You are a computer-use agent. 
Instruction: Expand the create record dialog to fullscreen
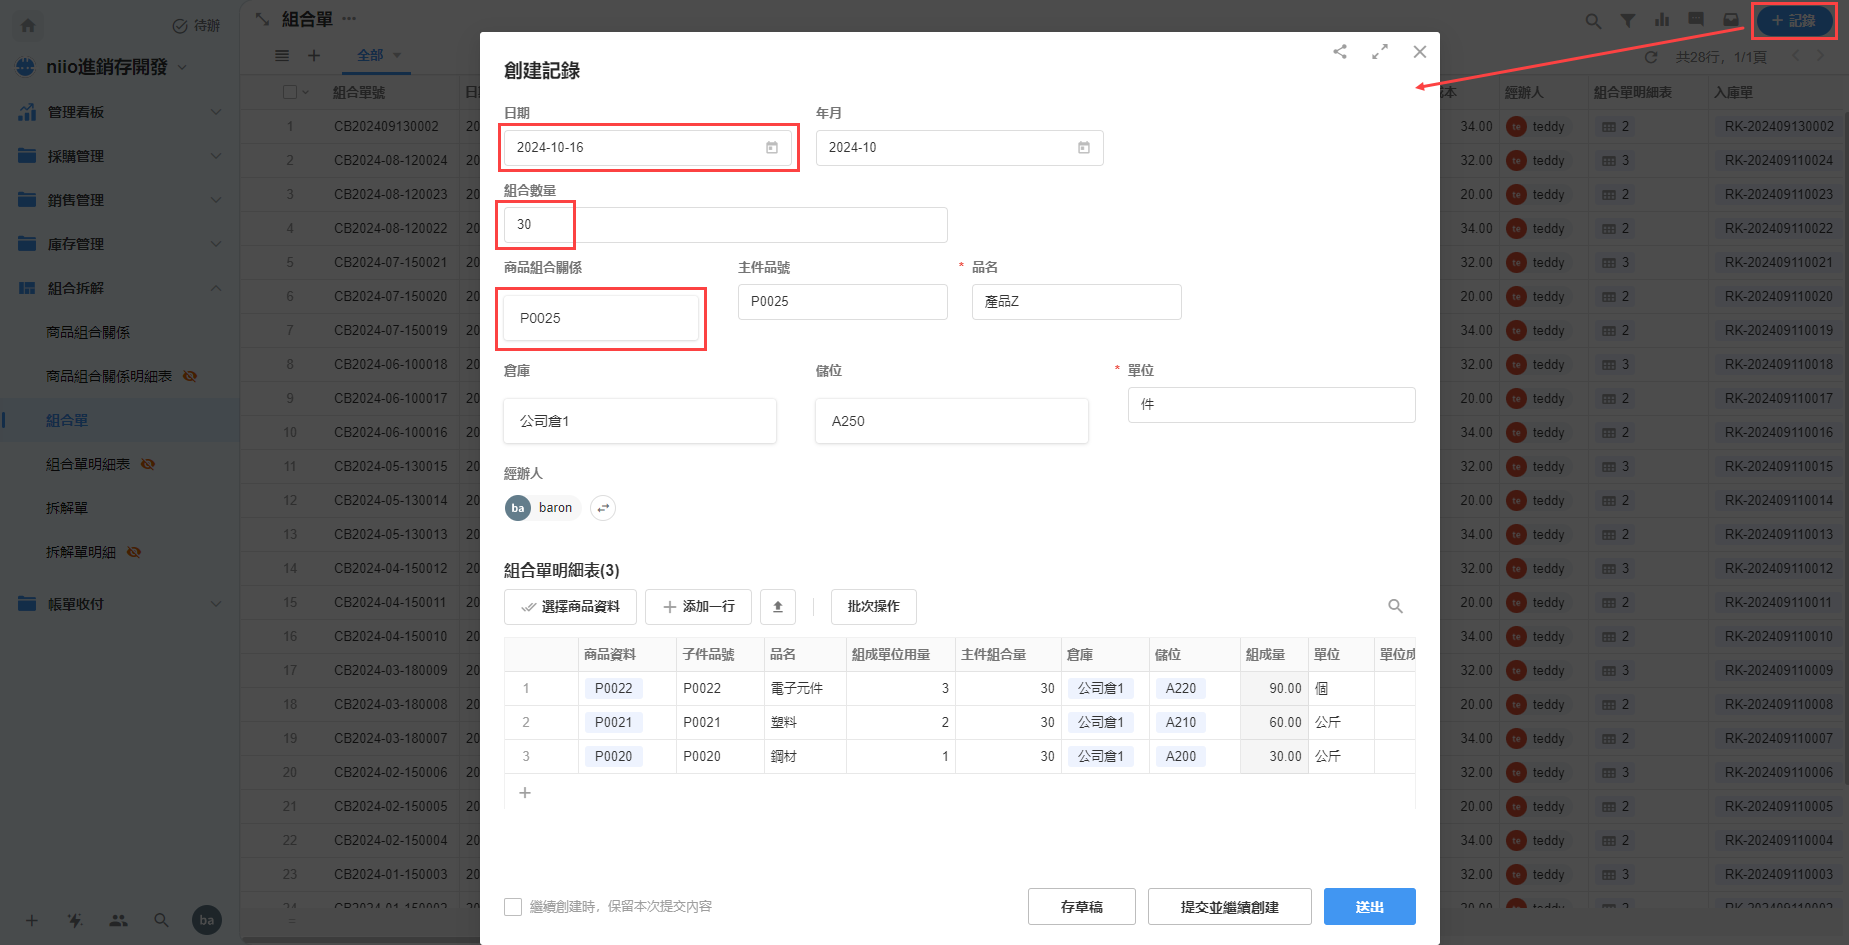[1380, 52]
